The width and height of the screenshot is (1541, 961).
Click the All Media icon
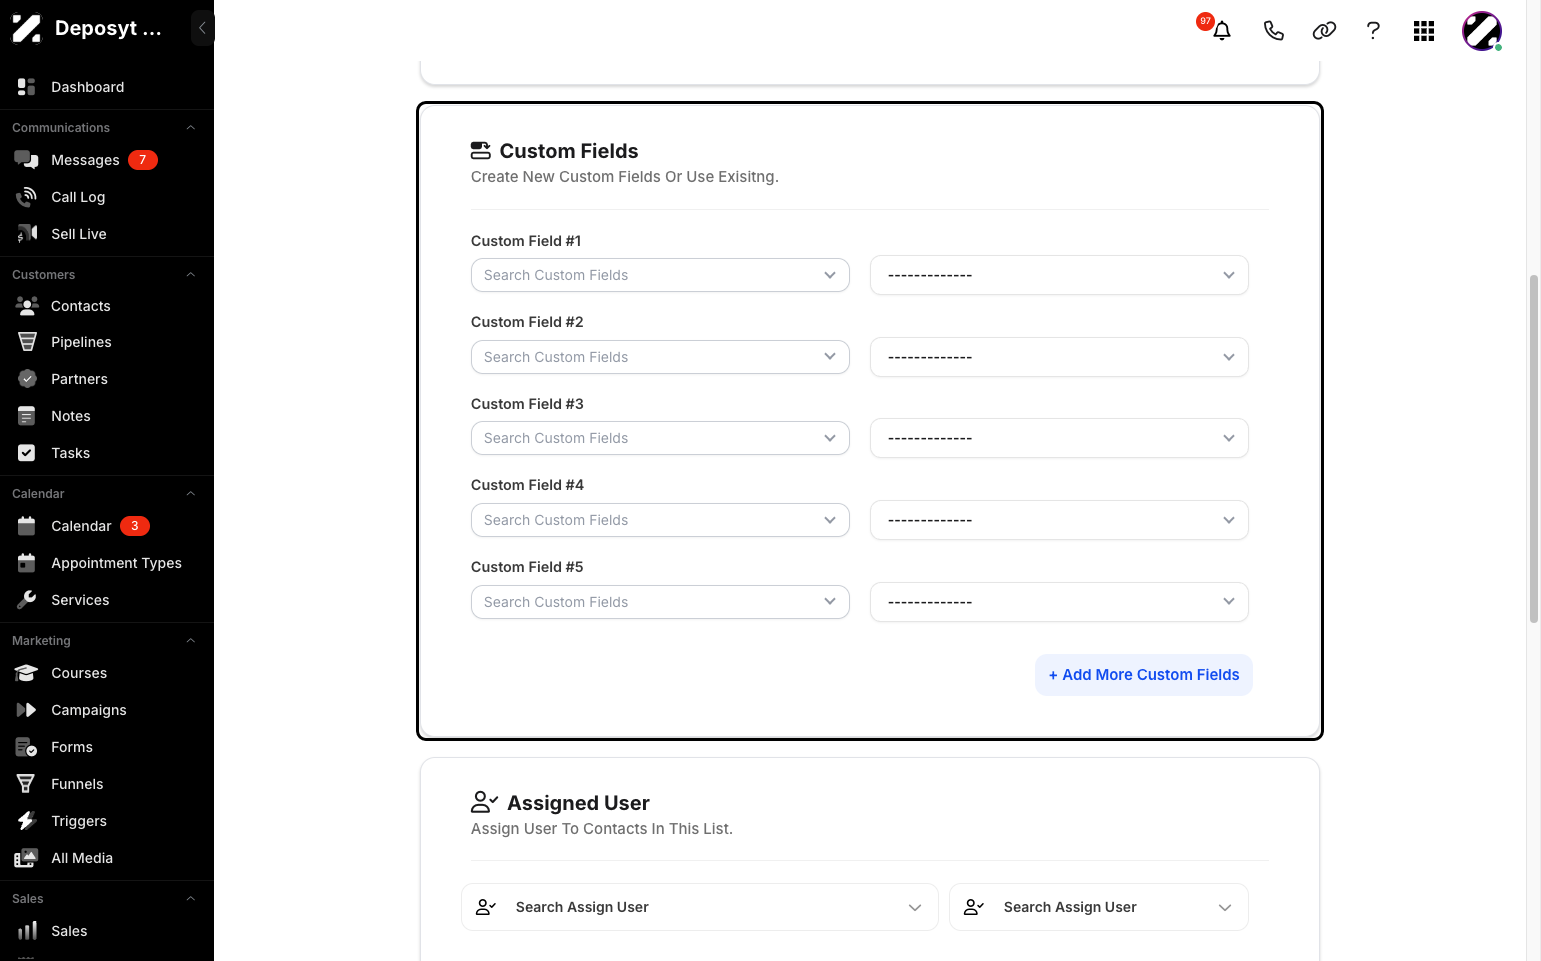coord(27,858)
